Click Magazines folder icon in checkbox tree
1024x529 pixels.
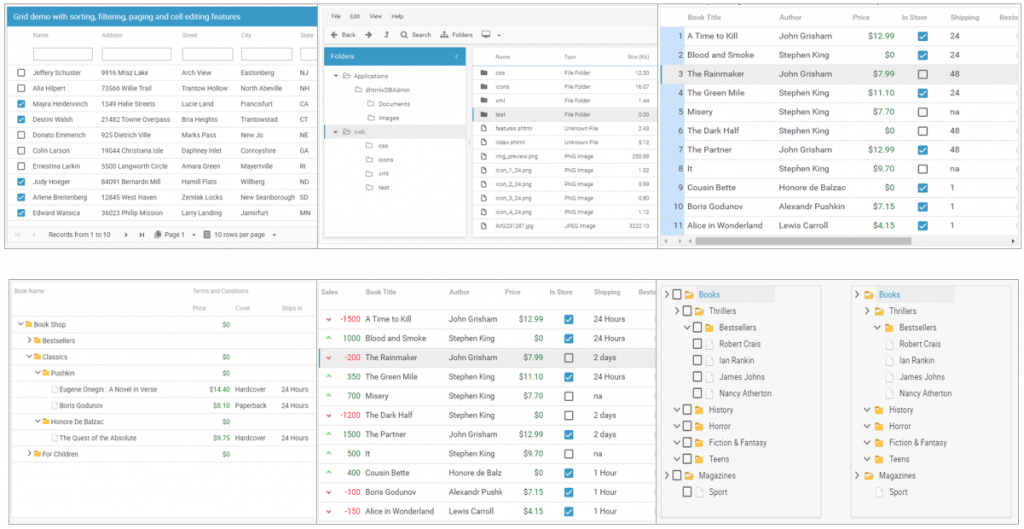688,475
